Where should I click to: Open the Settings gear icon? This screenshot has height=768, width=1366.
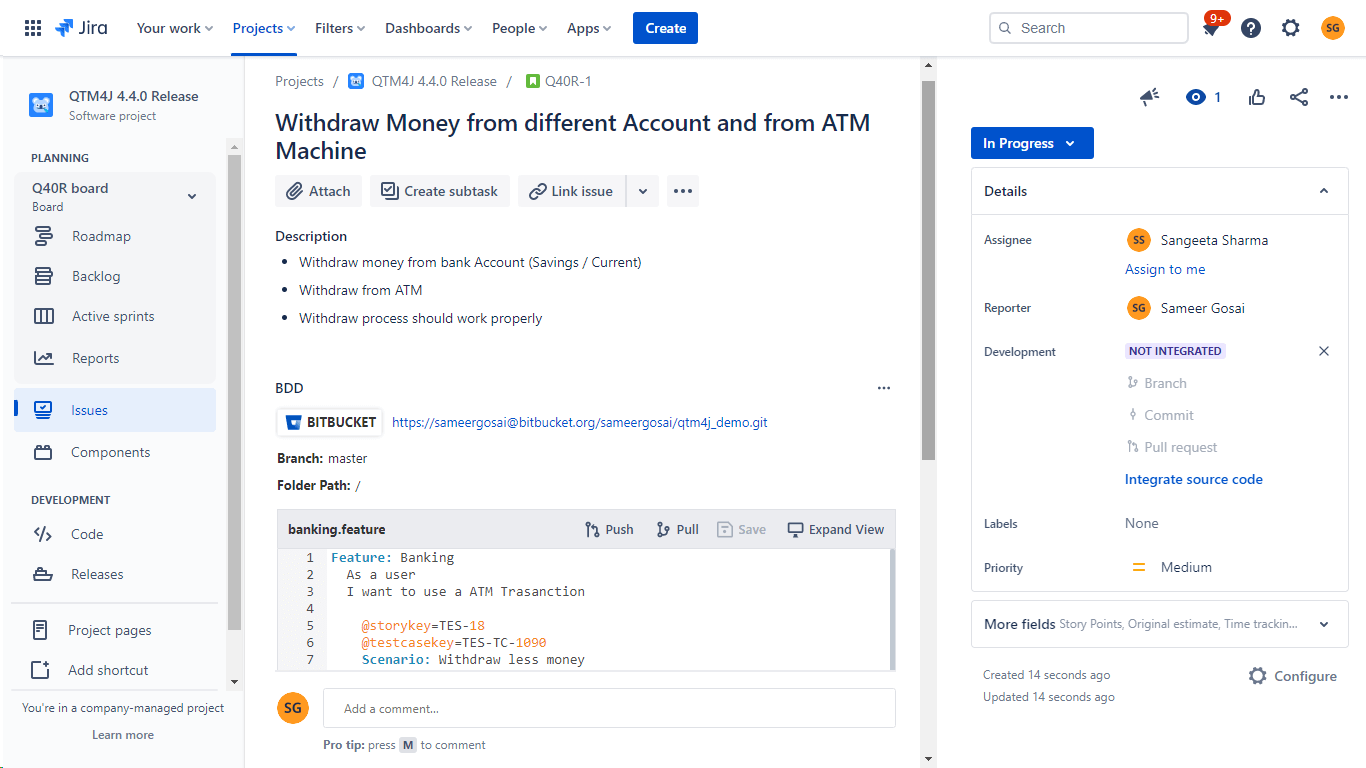coord(1291,28)
